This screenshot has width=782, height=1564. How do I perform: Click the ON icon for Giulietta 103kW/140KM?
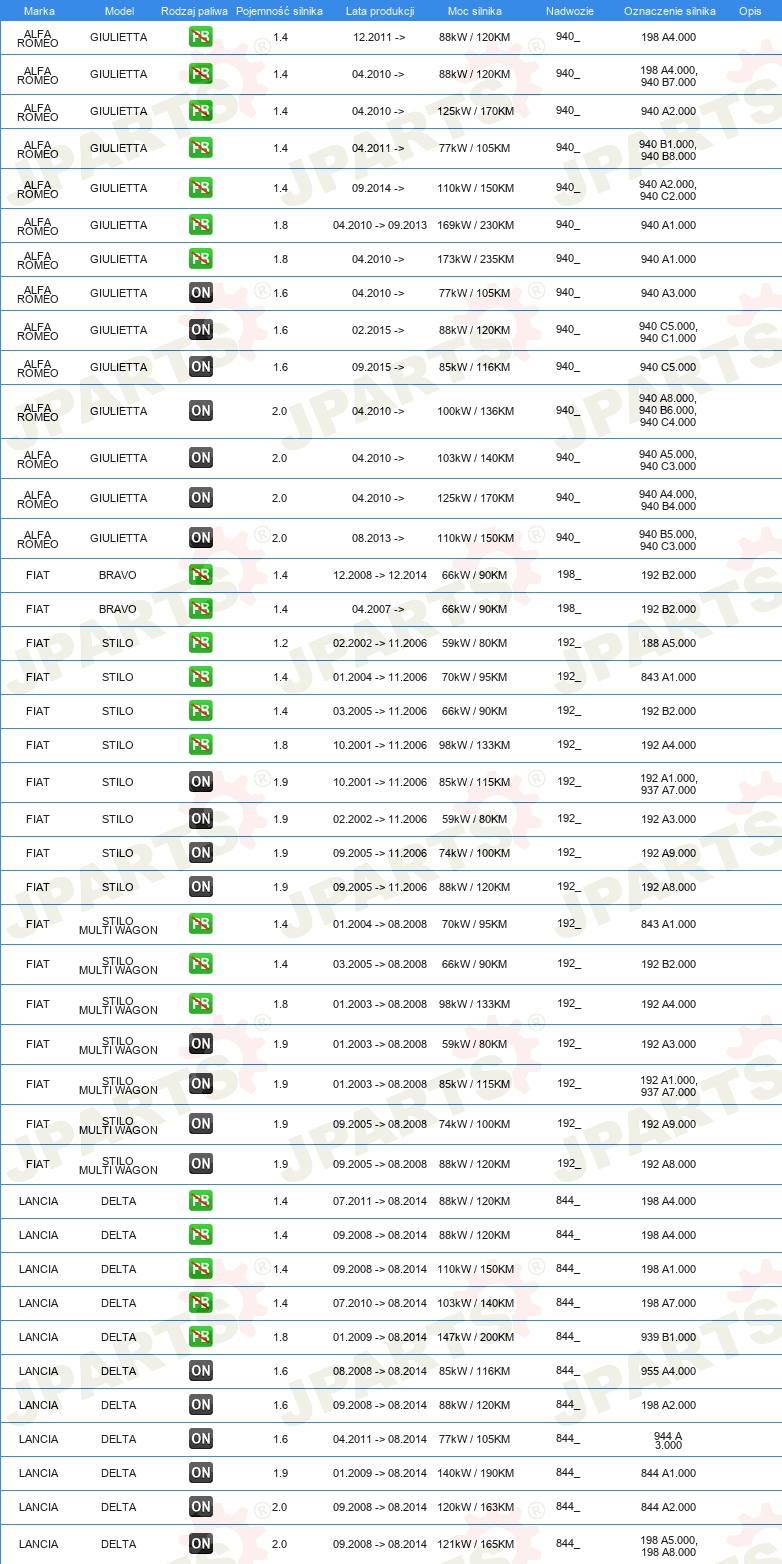pyautogui.click(x=201, y=458)
